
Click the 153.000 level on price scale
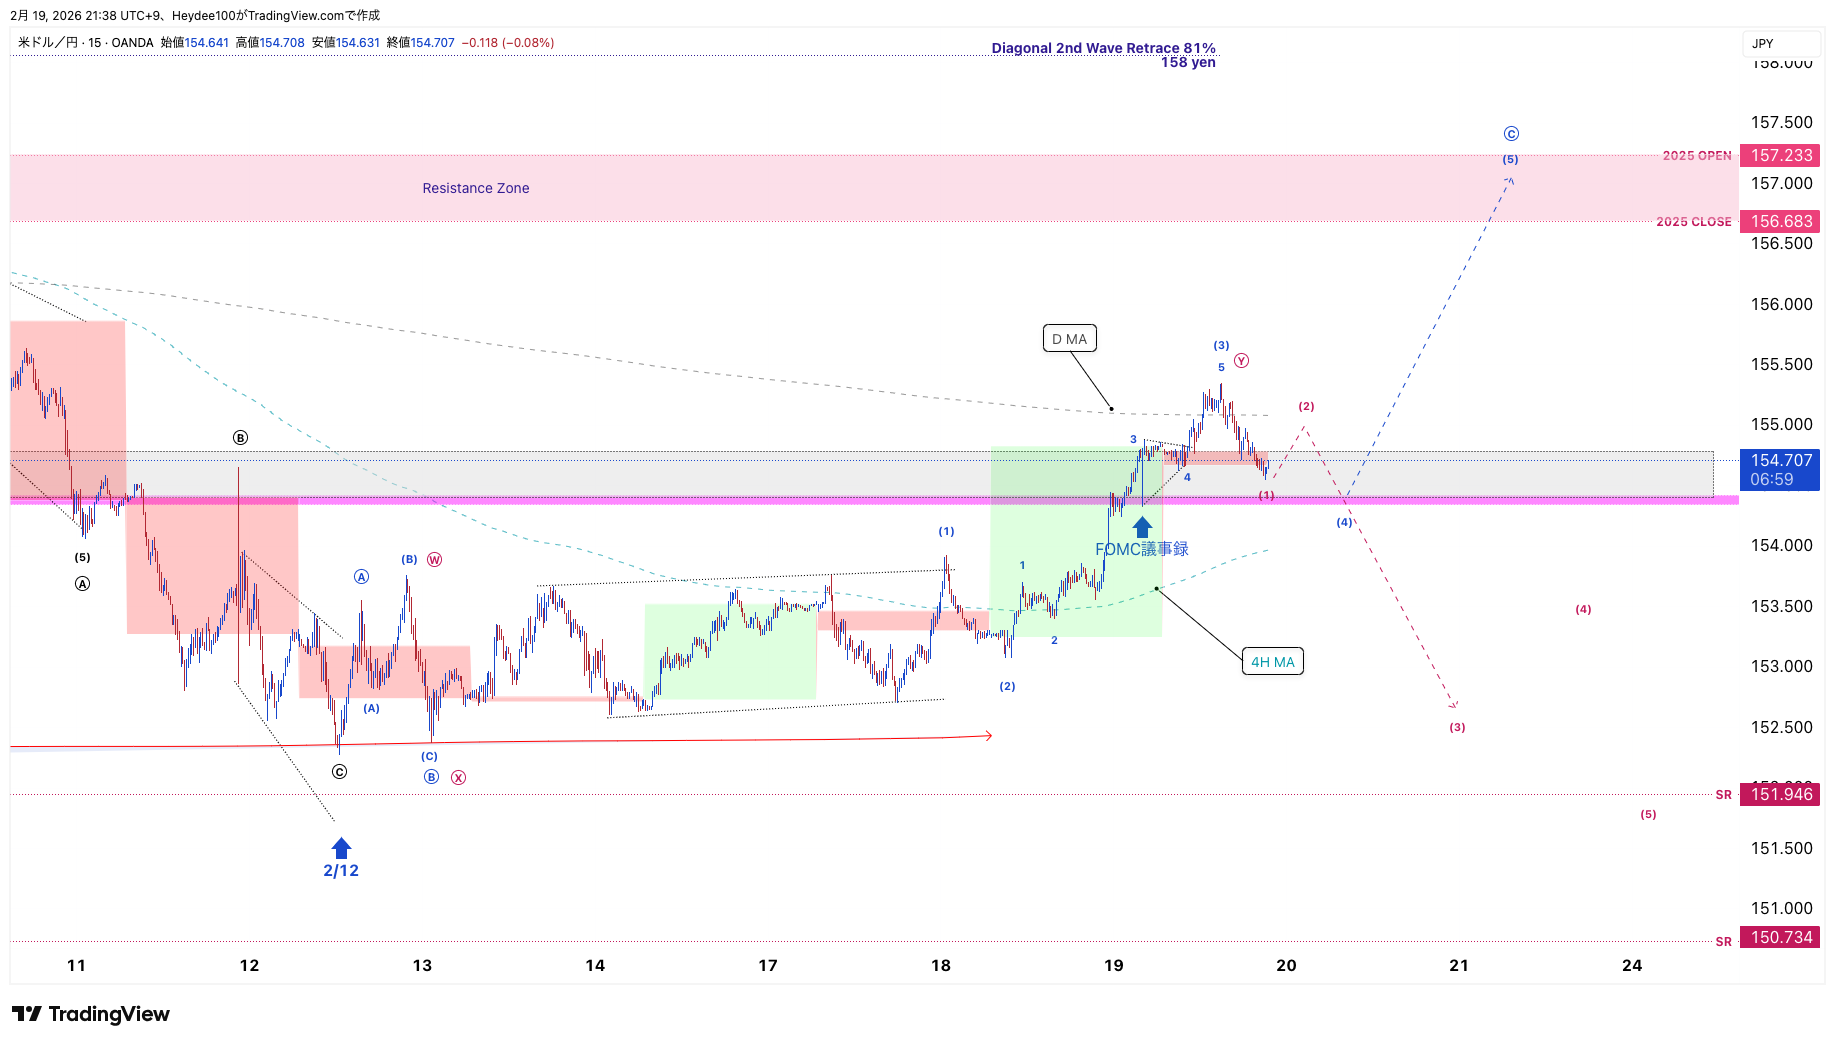[x=1781, y=666]
